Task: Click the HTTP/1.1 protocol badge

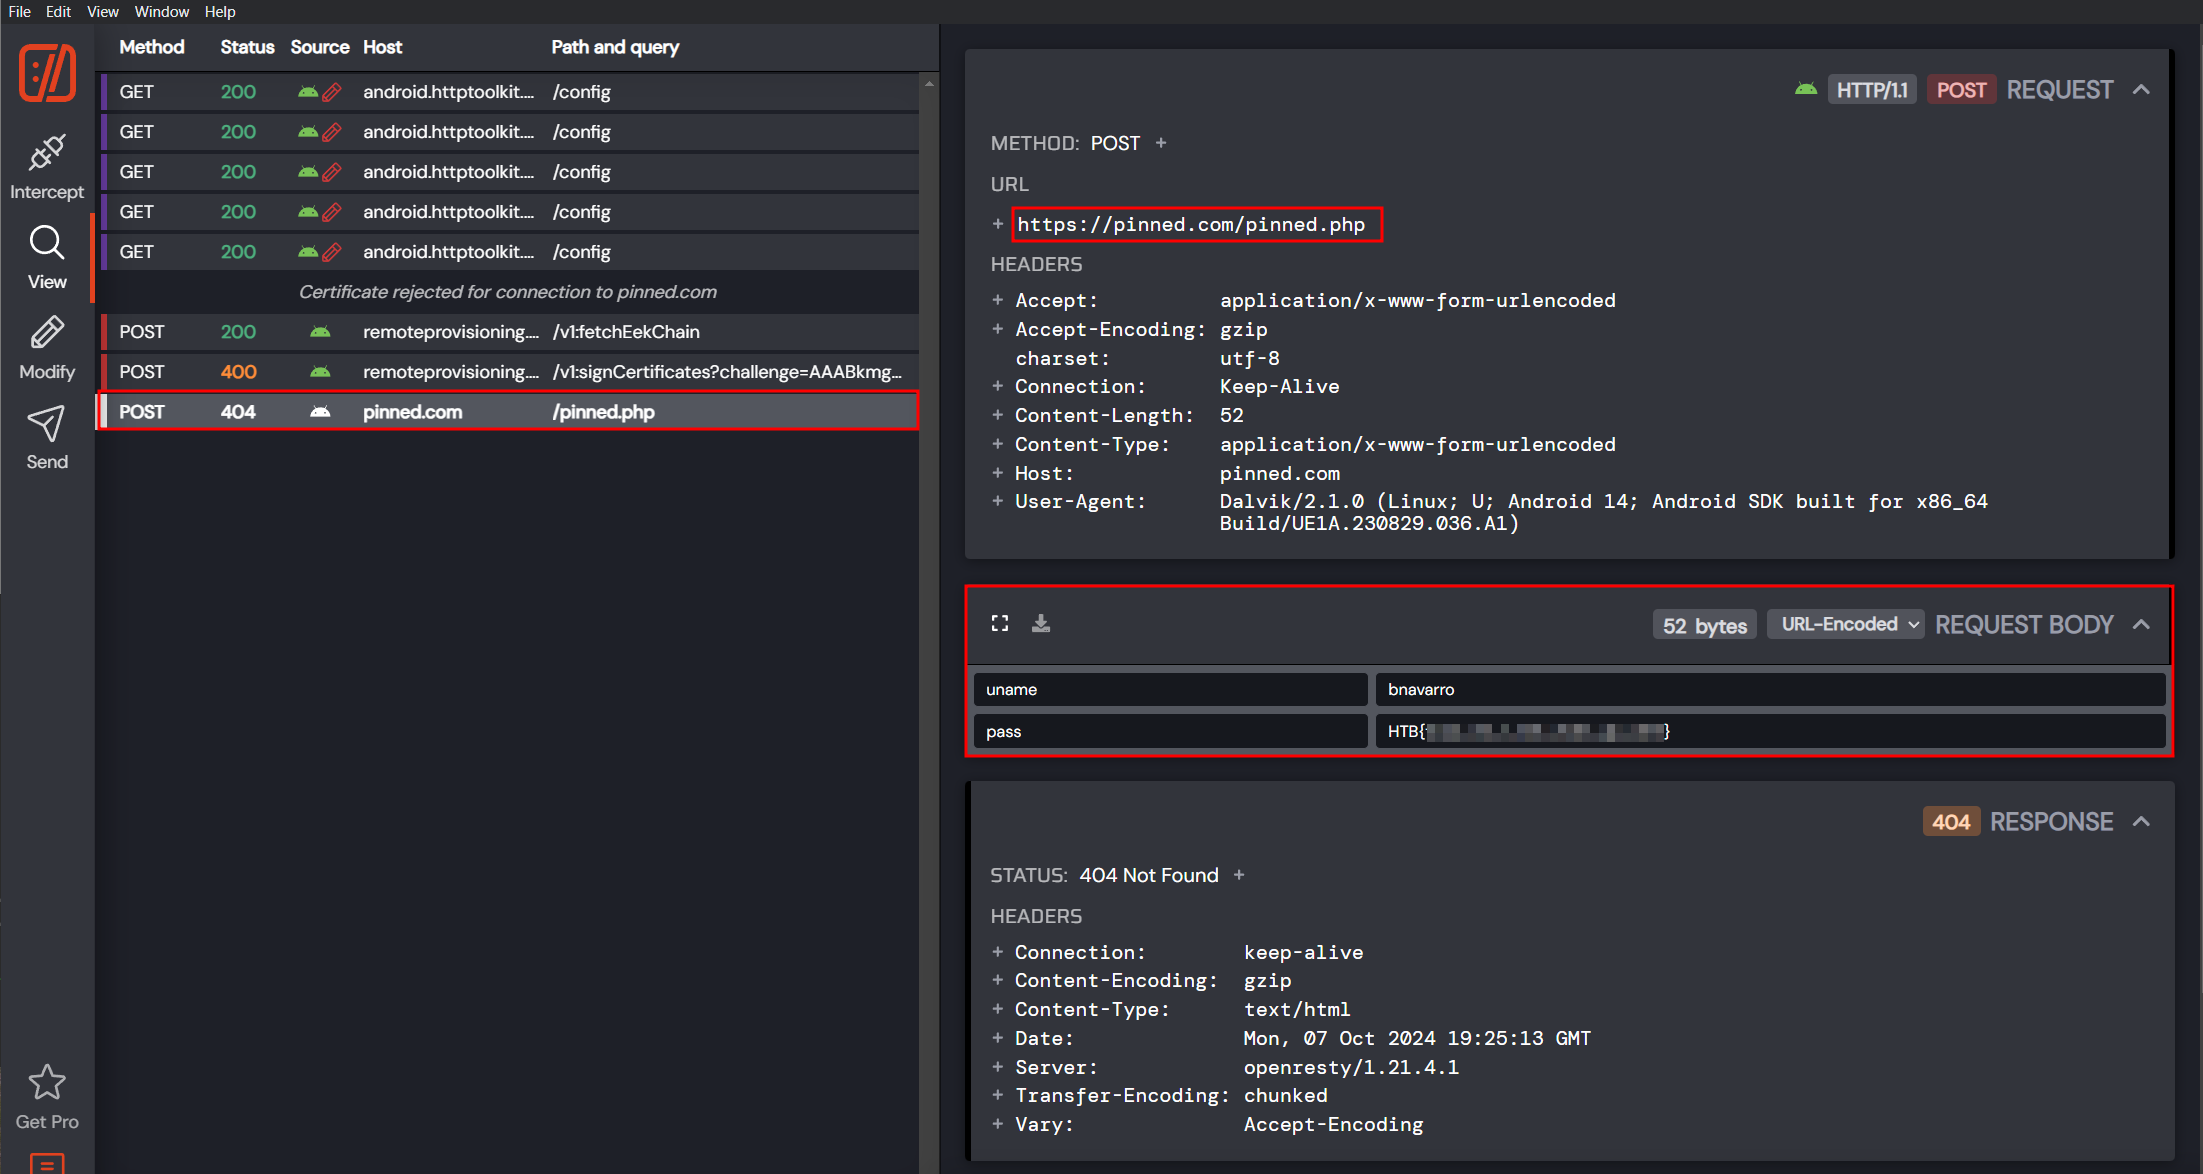Action: tap(1871, 90)
